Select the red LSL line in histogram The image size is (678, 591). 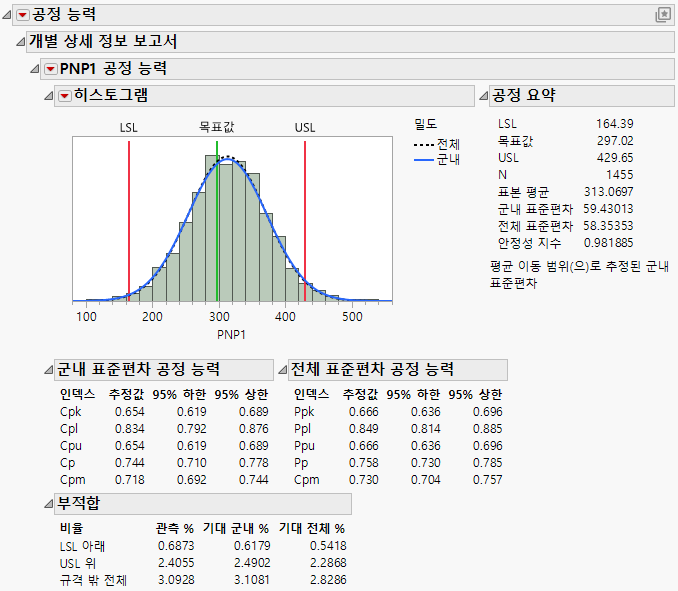coord(129,220)
